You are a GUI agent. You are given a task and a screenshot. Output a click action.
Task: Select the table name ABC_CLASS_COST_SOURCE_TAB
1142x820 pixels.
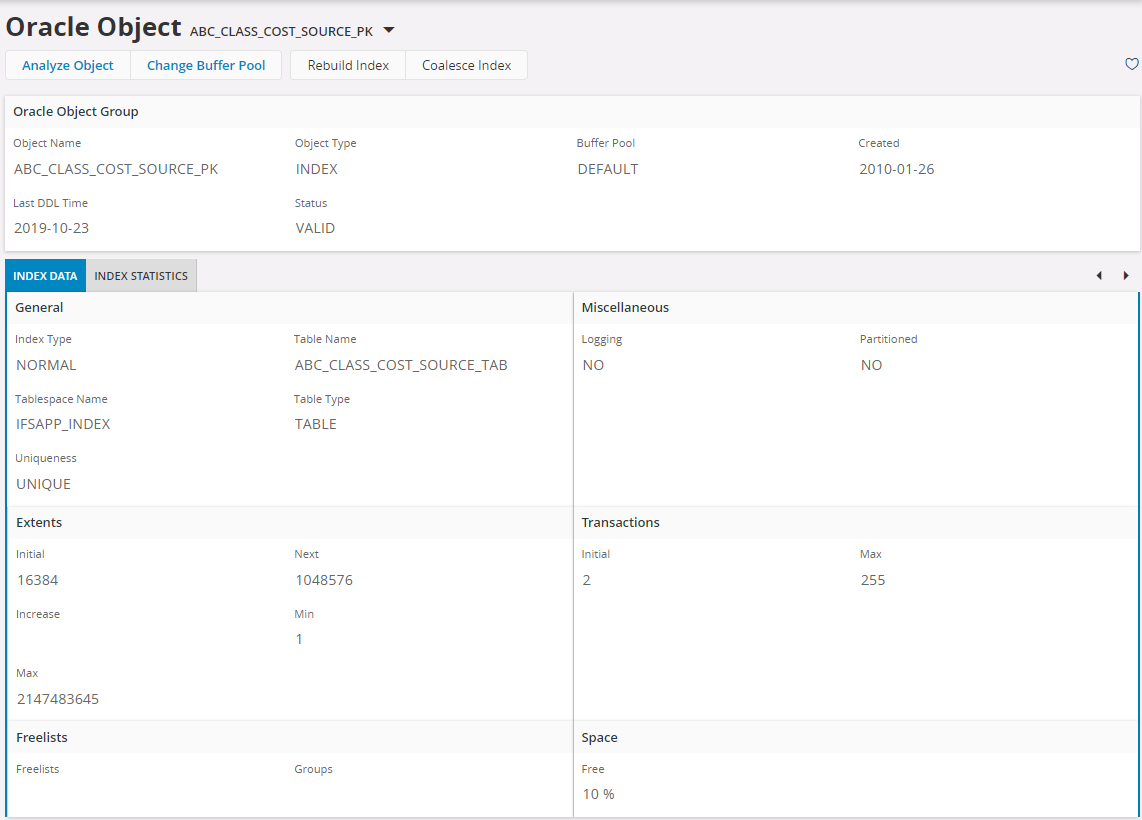(x=401, y=364)
